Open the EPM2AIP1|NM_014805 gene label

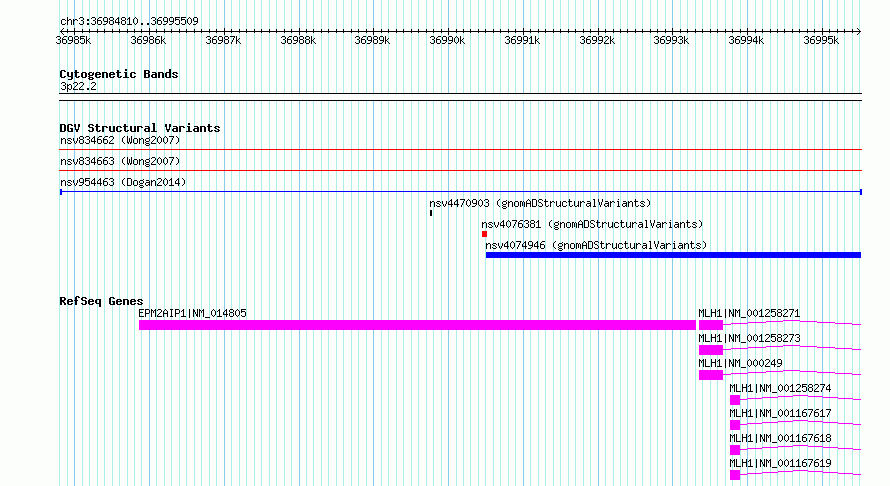192,313
